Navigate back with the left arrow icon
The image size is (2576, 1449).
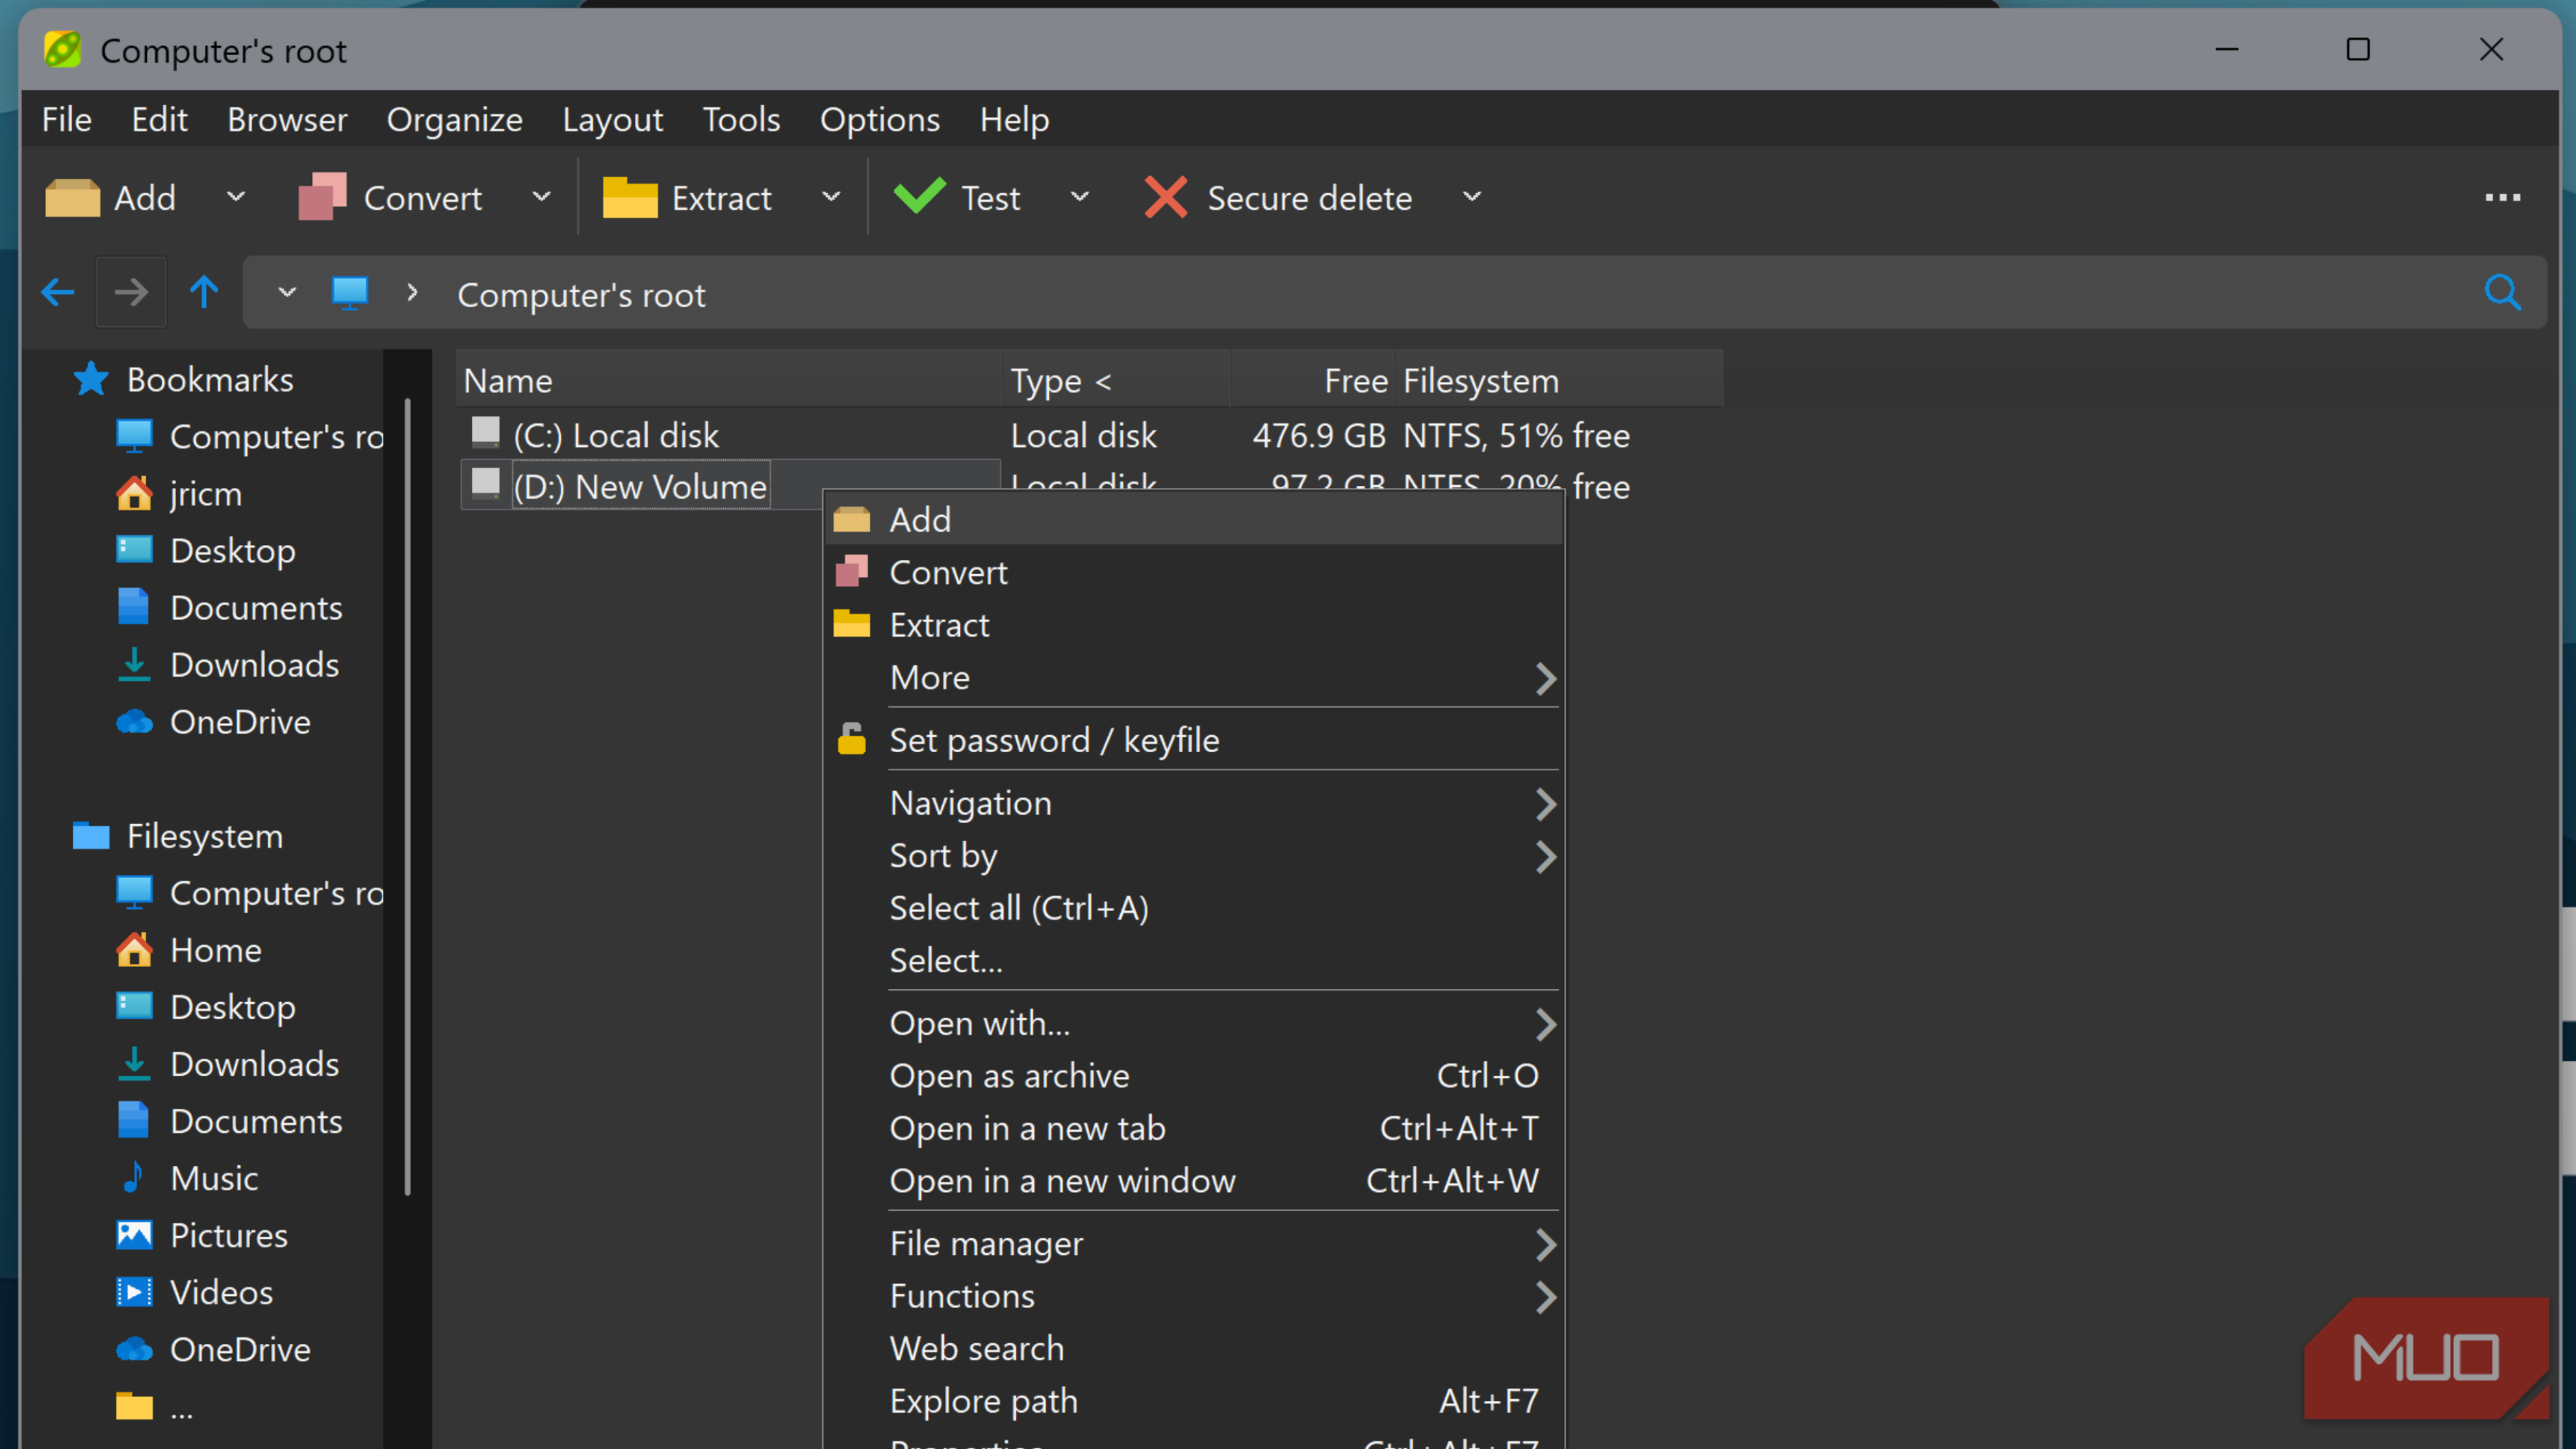point(58,293)
